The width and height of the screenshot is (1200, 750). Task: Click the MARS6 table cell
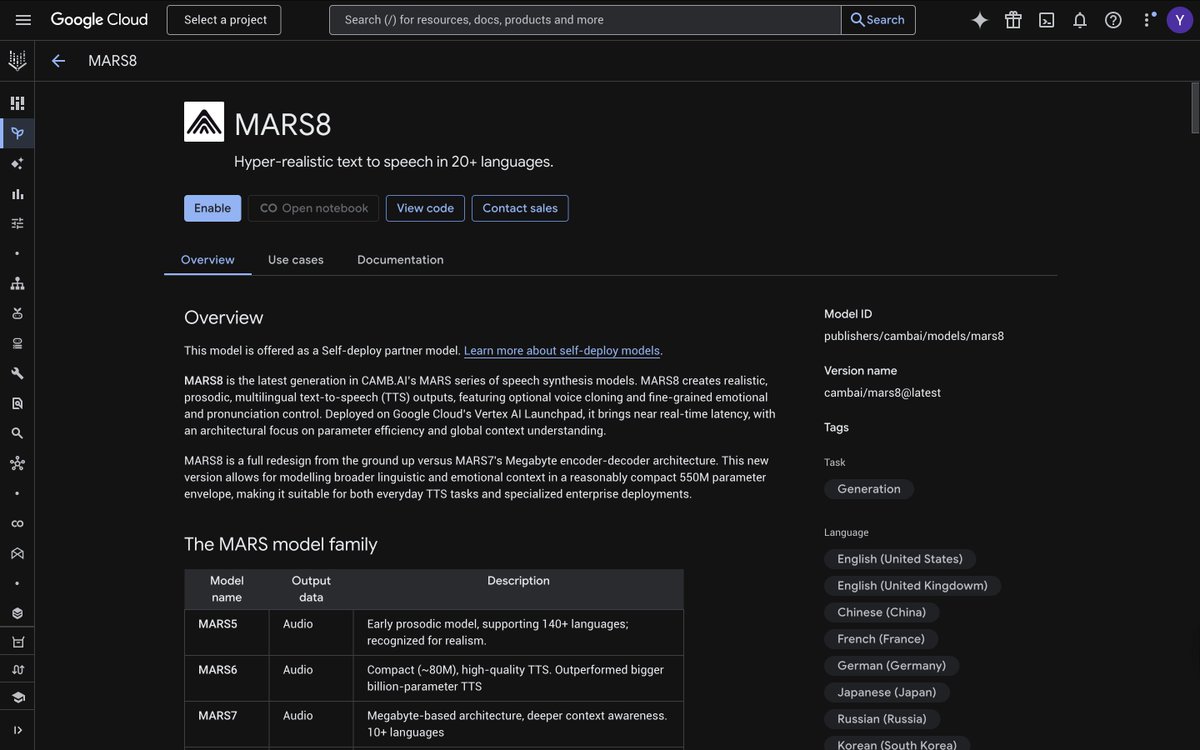coord(227,678)
